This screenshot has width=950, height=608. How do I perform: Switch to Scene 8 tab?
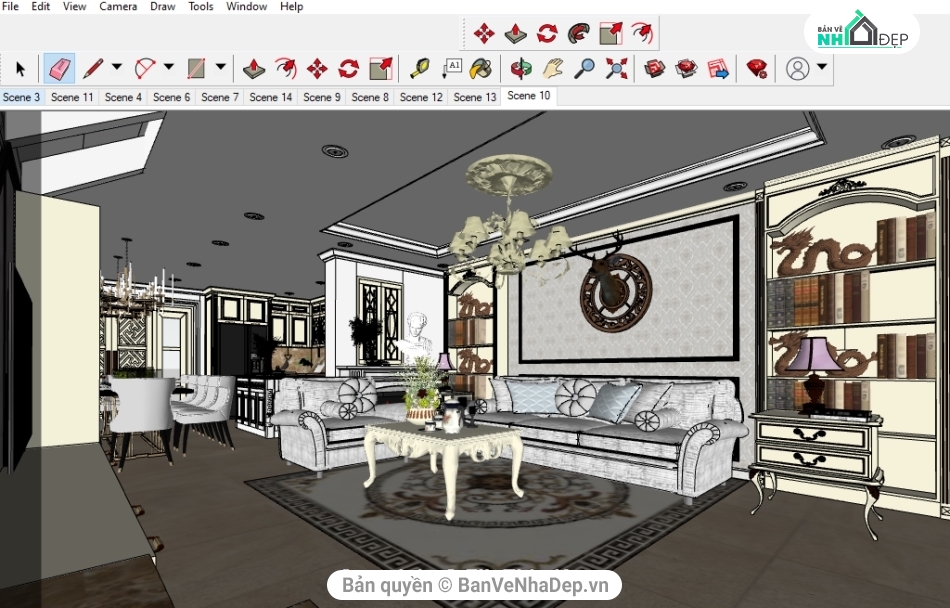click(370, 97)
